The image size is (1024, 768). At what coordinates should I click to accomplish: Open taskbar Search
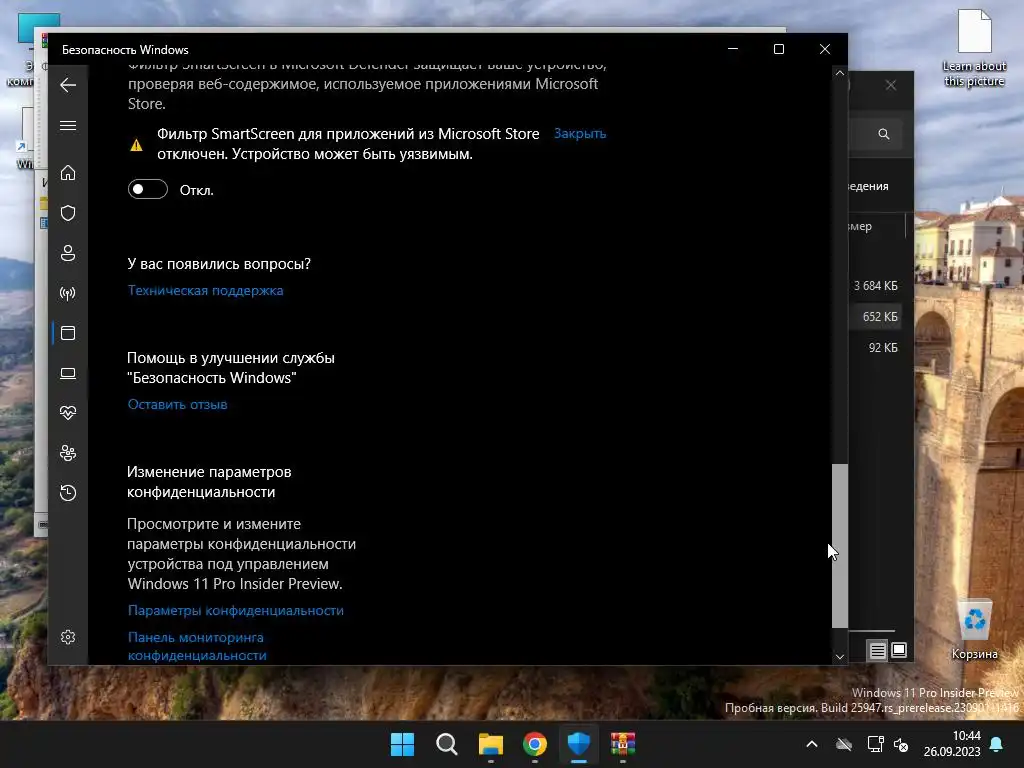447,744
